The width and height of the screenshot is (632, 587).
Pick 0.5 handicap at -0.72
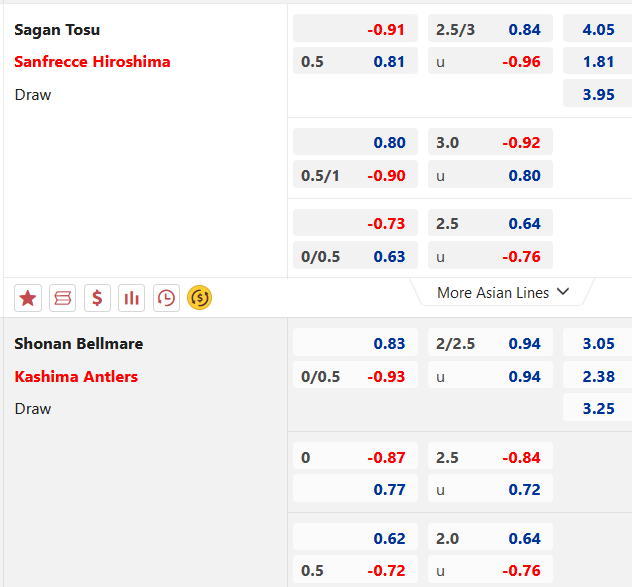click(x=355, y=570)
